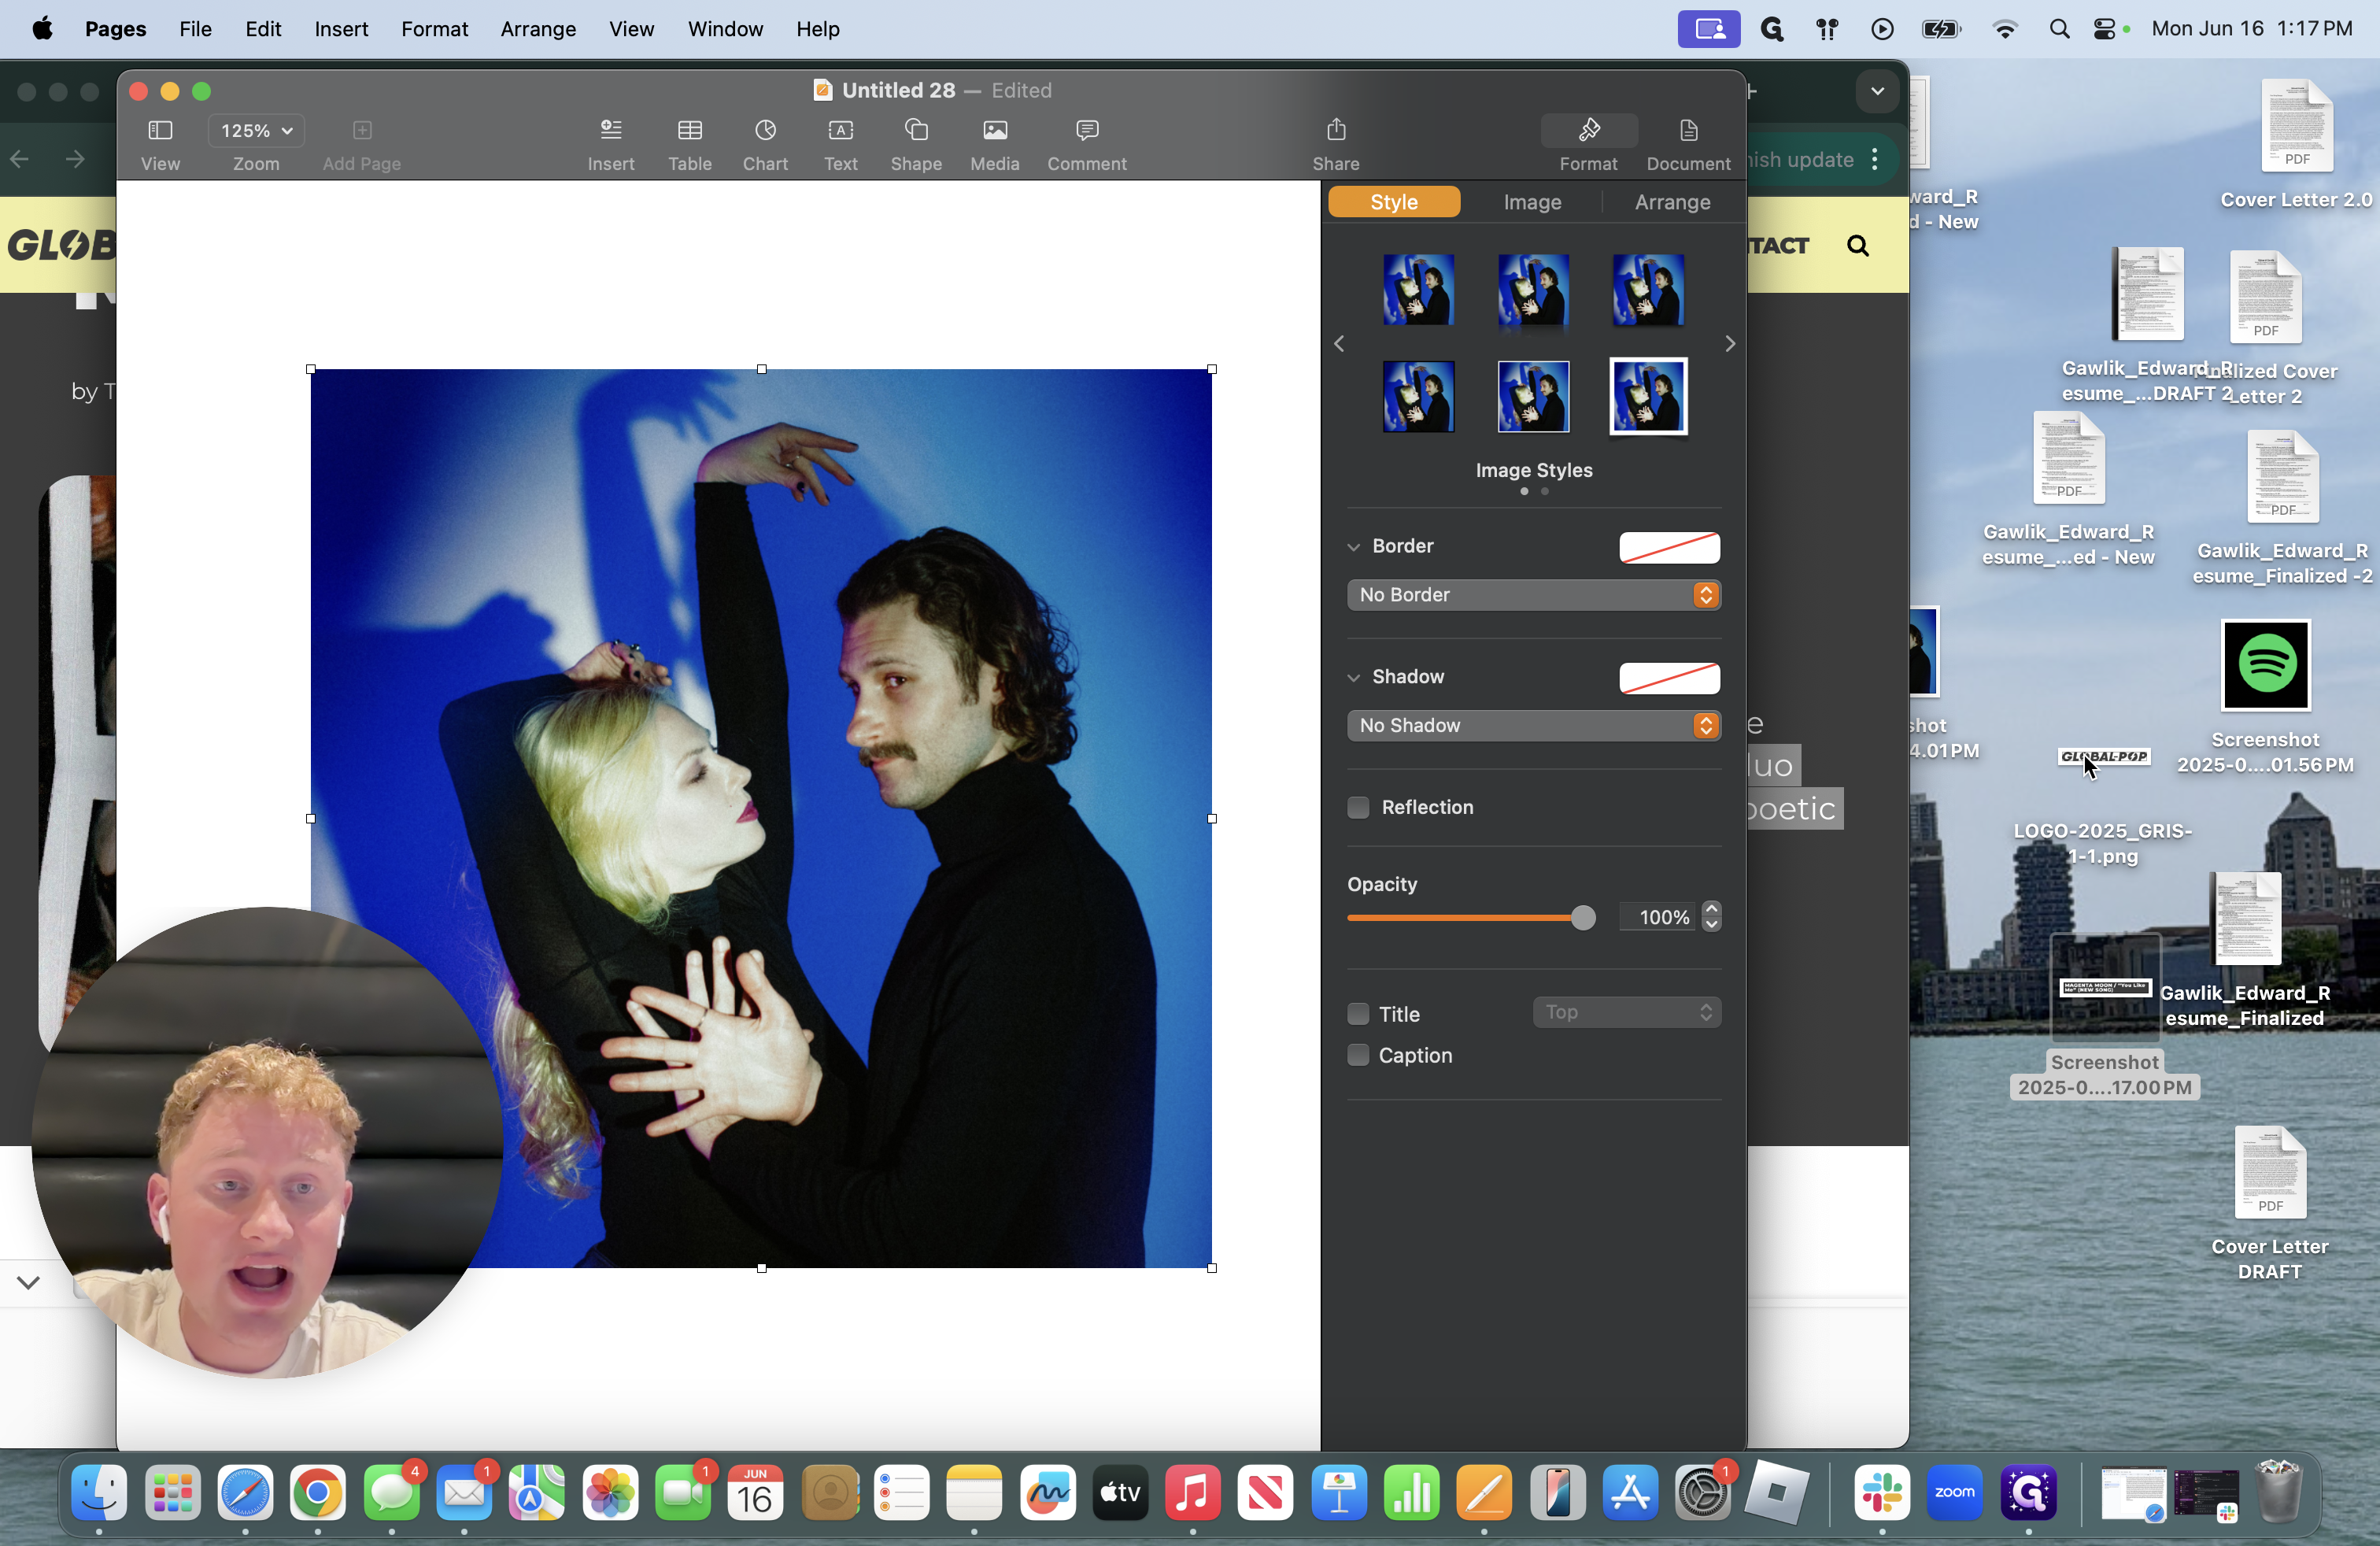The height and width of the screenshot is (1546, 2380).
Task: Show previous image styles page arrow
Action: pos(1339,343)
